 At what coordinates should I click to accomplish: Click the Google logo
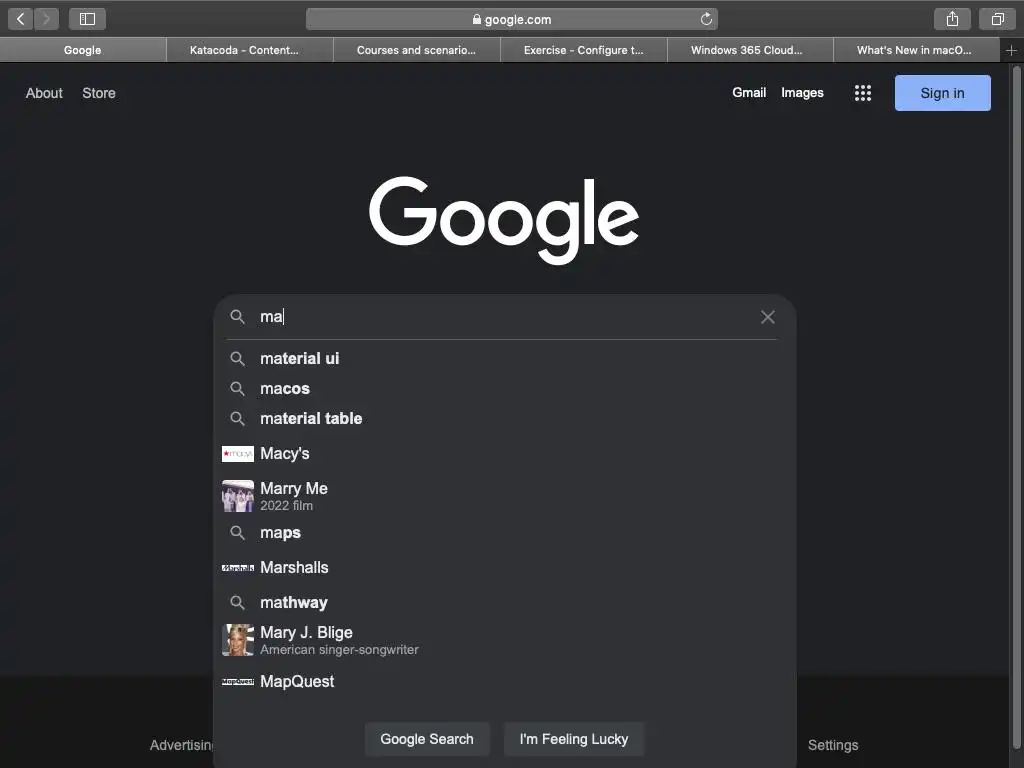(x=504, y=219)
